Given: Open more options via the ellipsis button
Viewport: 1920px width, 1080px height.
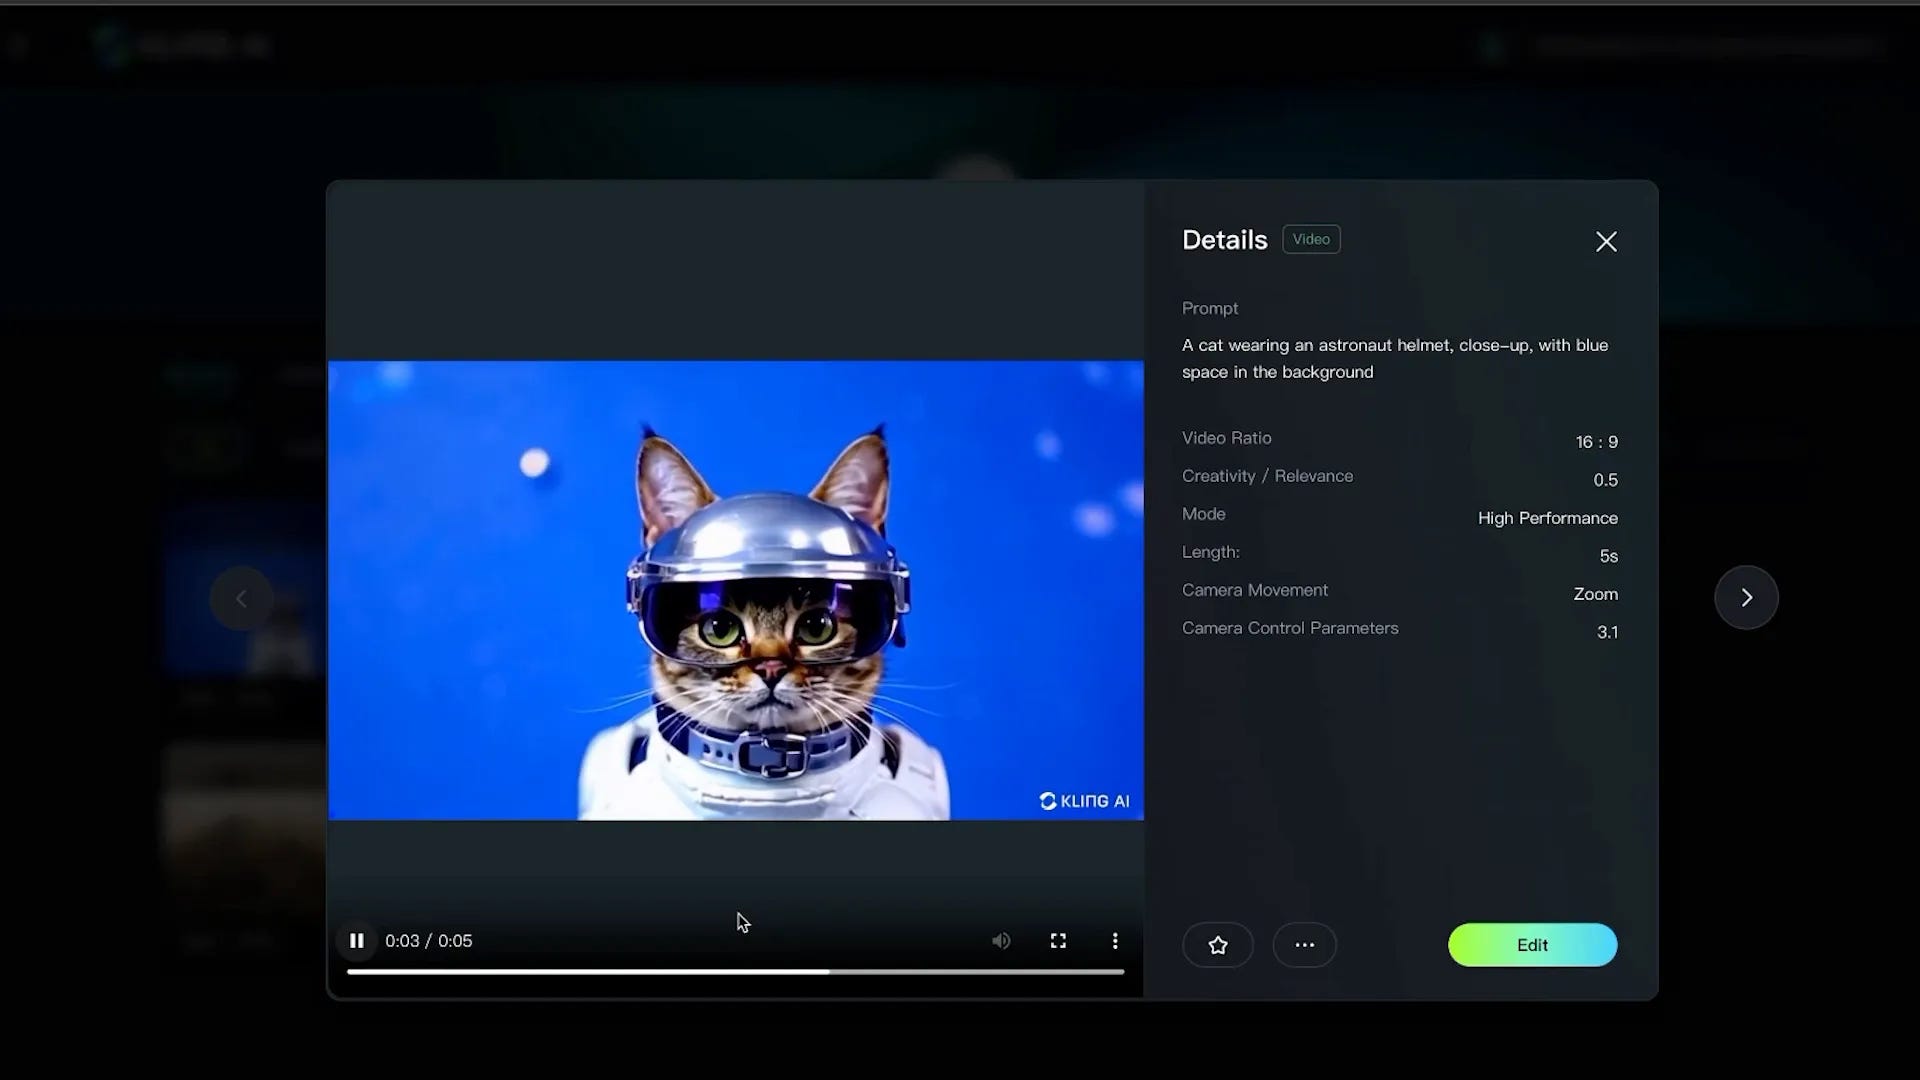Looking at the screenshot, I should click(1304, 944).
